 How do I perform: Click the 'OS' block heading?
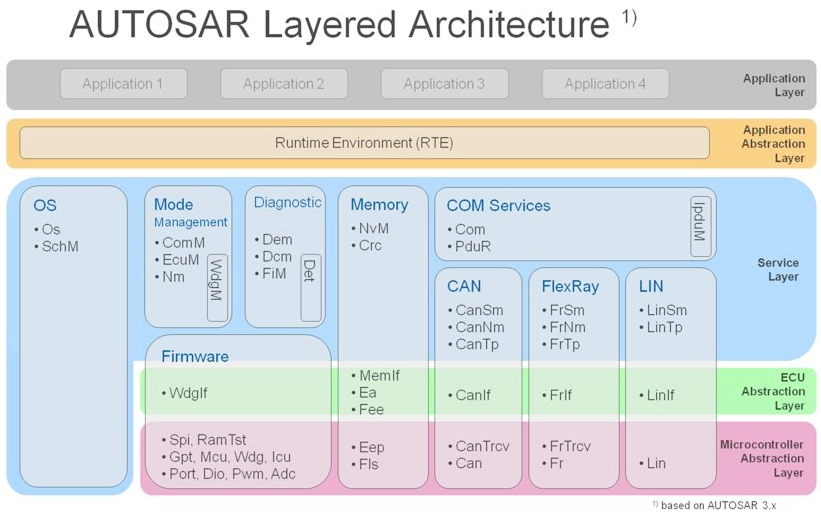click(x=45, y=205)
